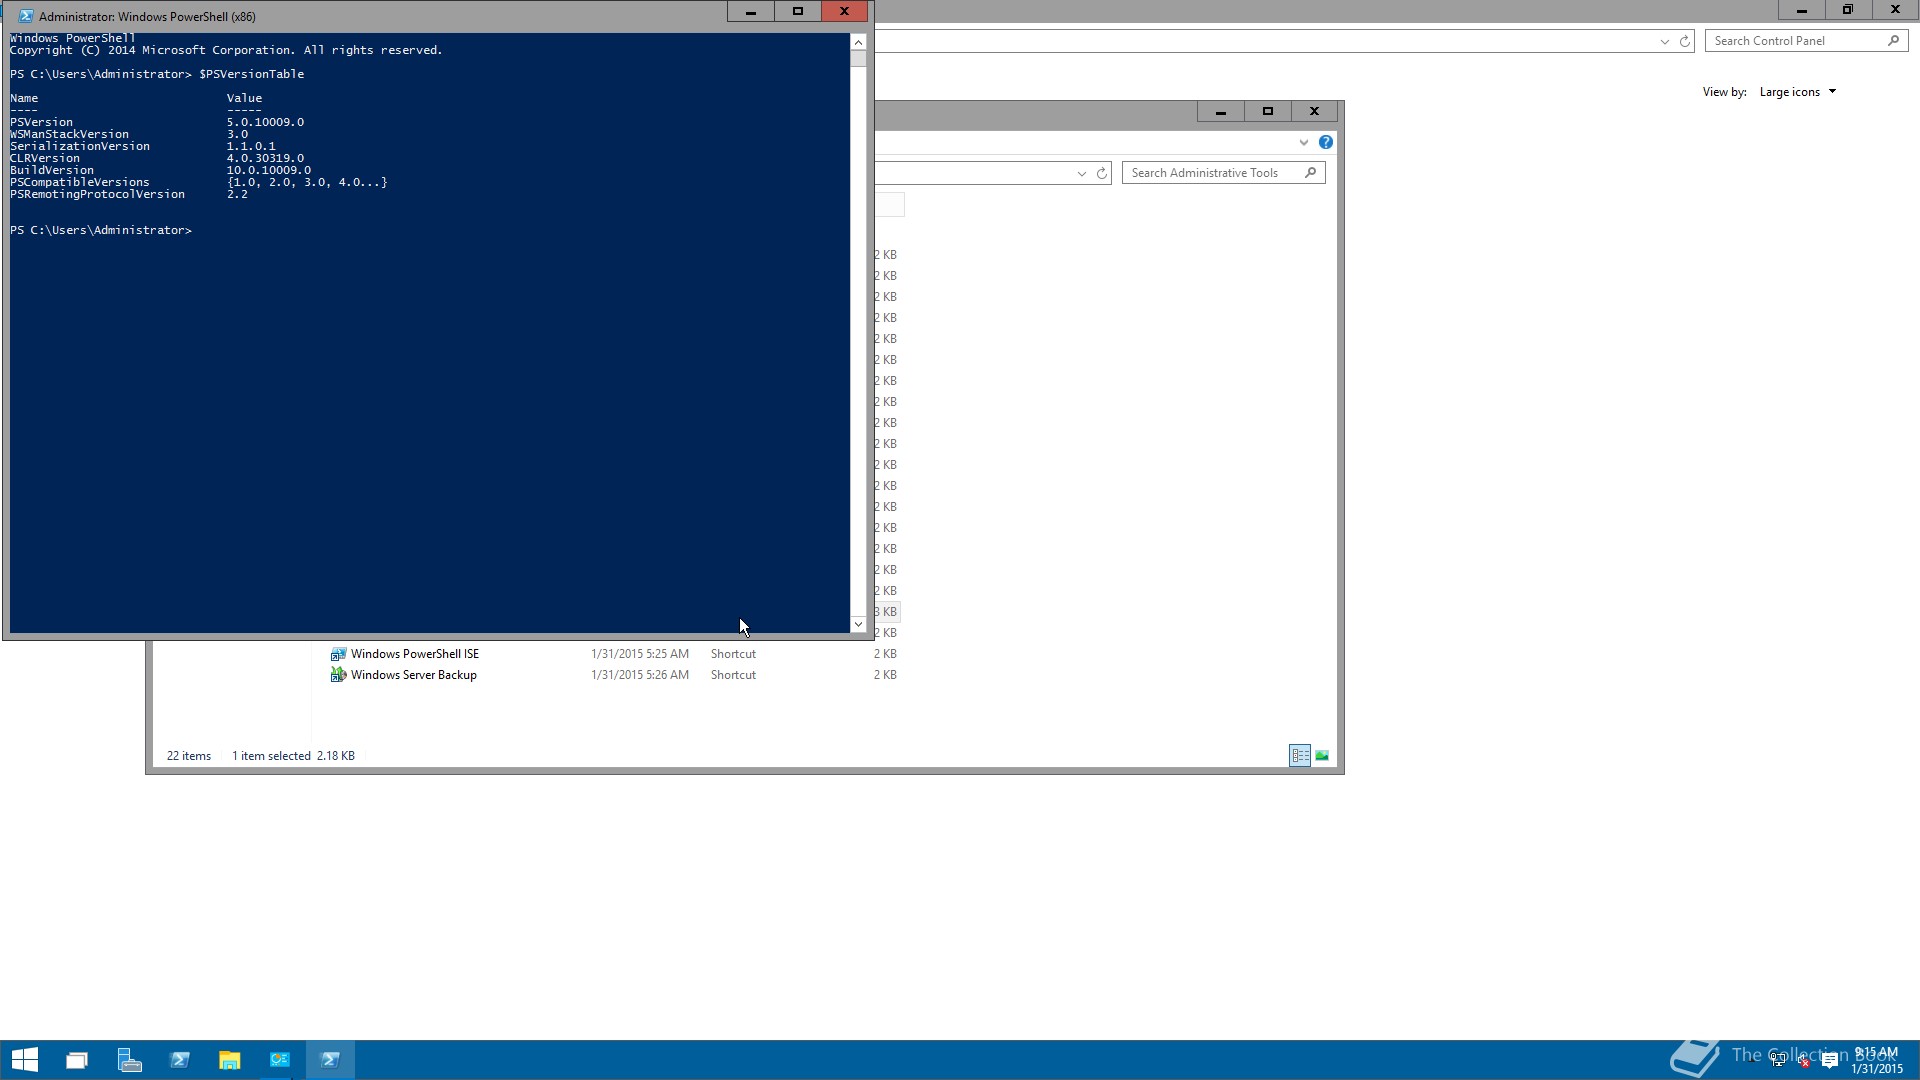The width and height of the screenshot is (1920, 1080).
Task: Click the PowerShell window title bar icon
Action: coord(26,16)
